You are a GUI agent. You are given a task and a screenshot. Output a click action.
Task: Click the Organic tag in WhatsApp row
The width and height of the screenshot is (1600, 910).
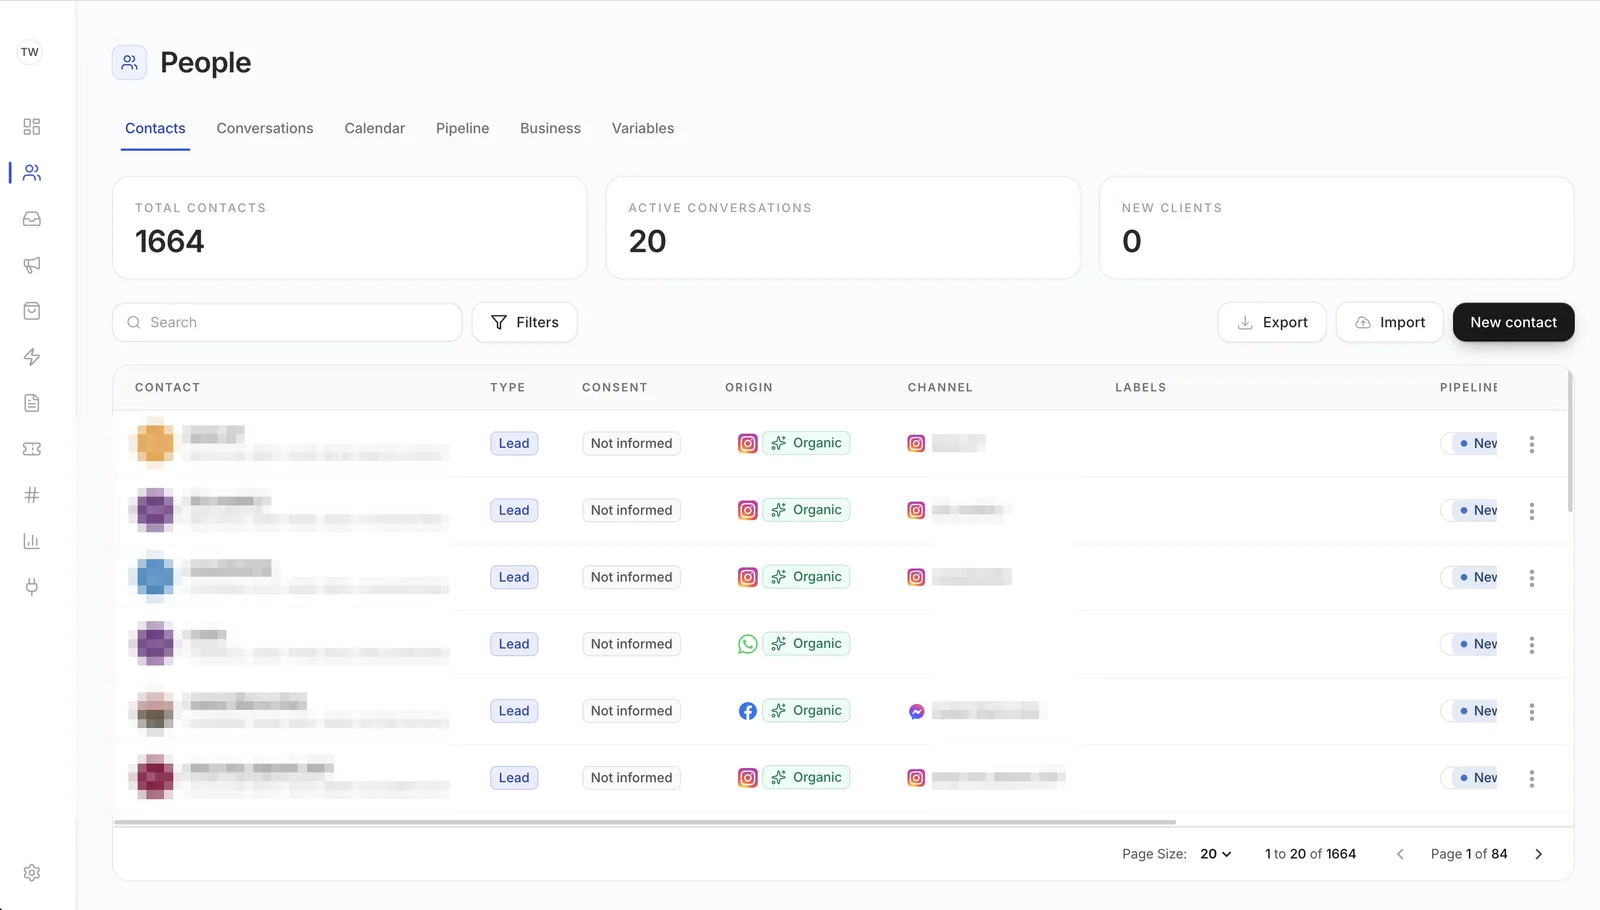(806, 644)
